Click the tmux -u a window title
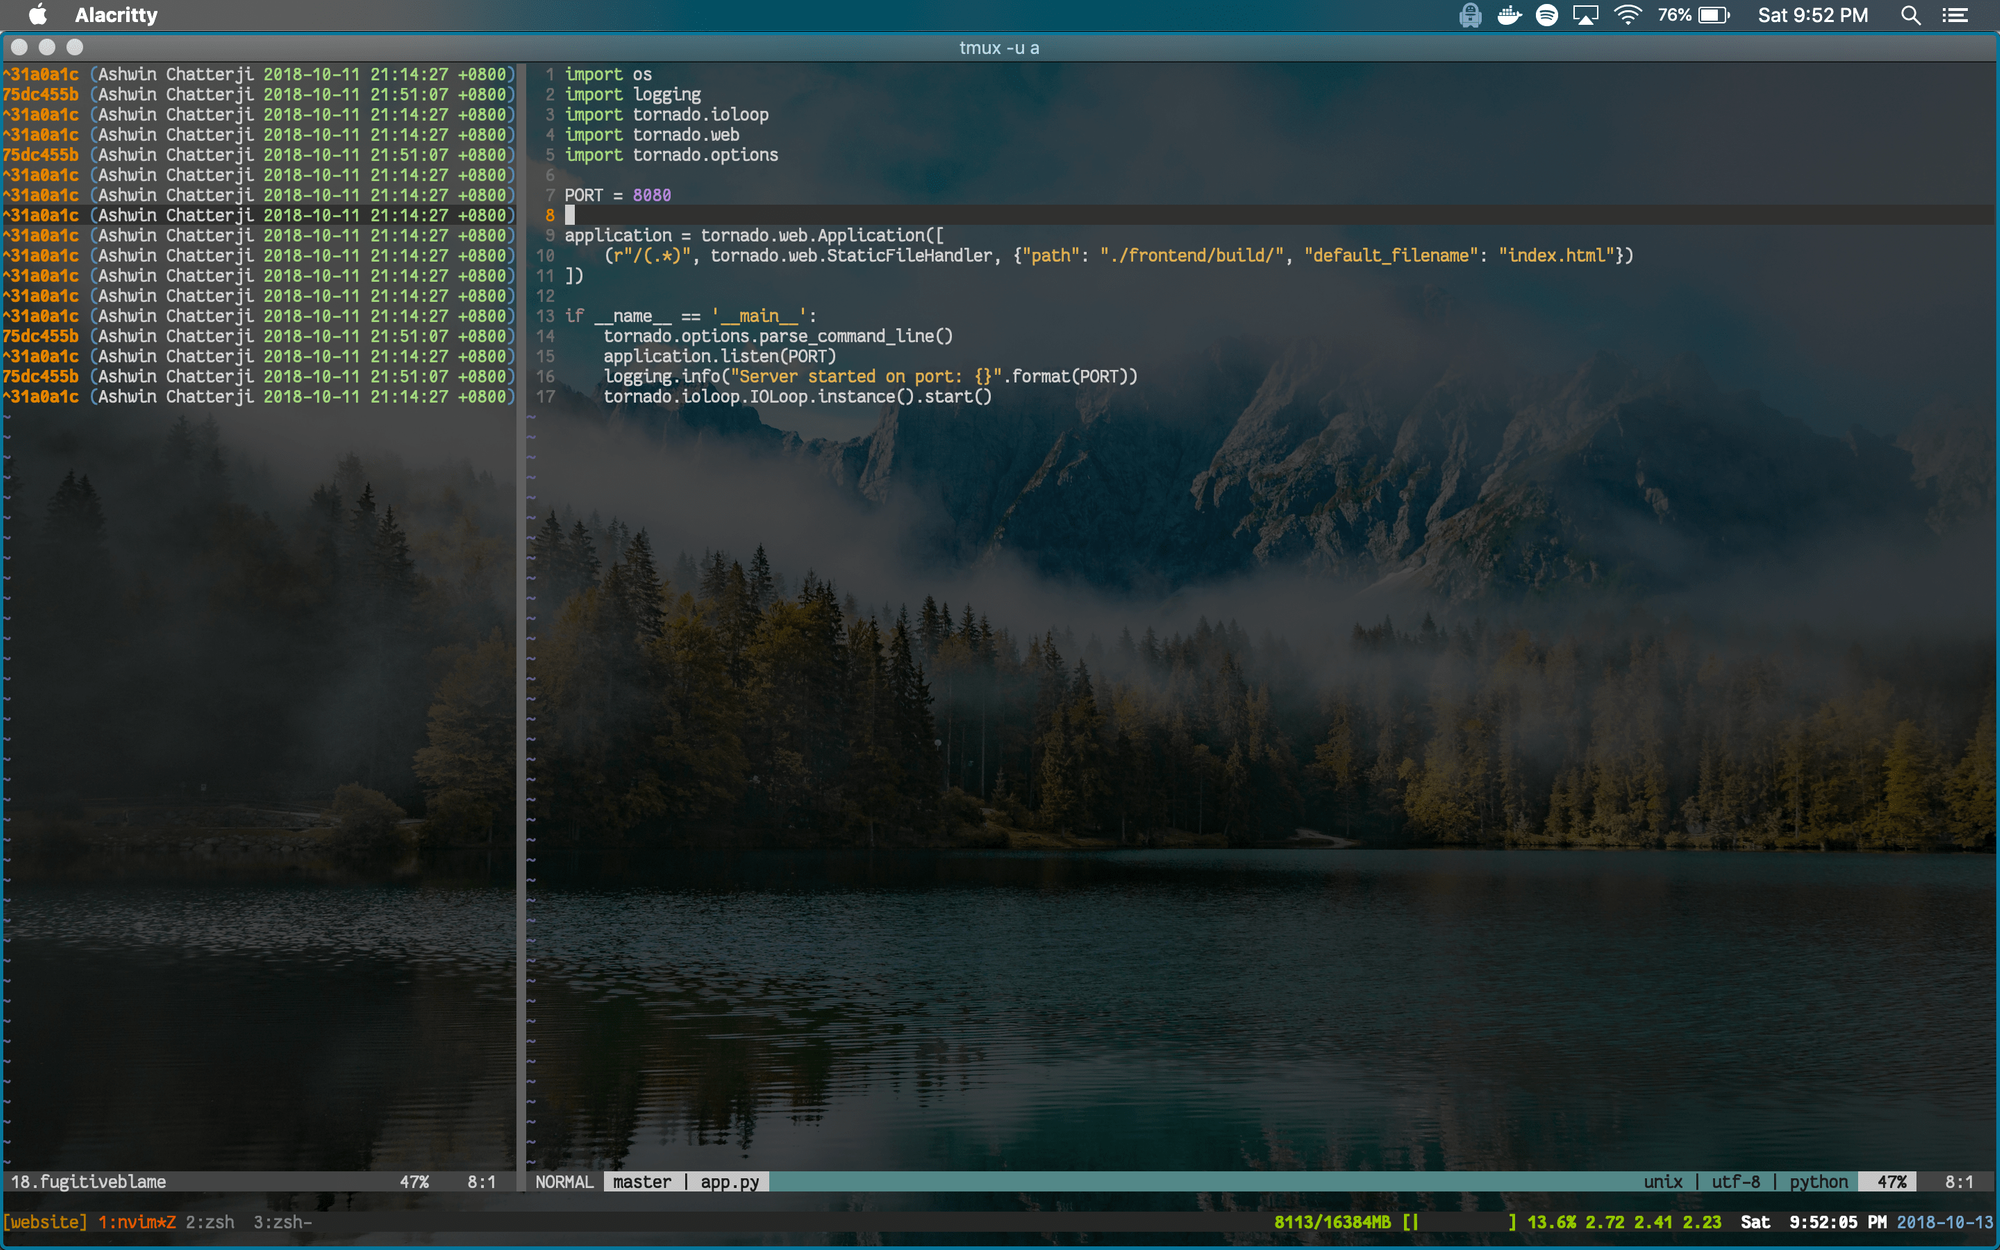 pyautogui.click(x=999, y=48)
